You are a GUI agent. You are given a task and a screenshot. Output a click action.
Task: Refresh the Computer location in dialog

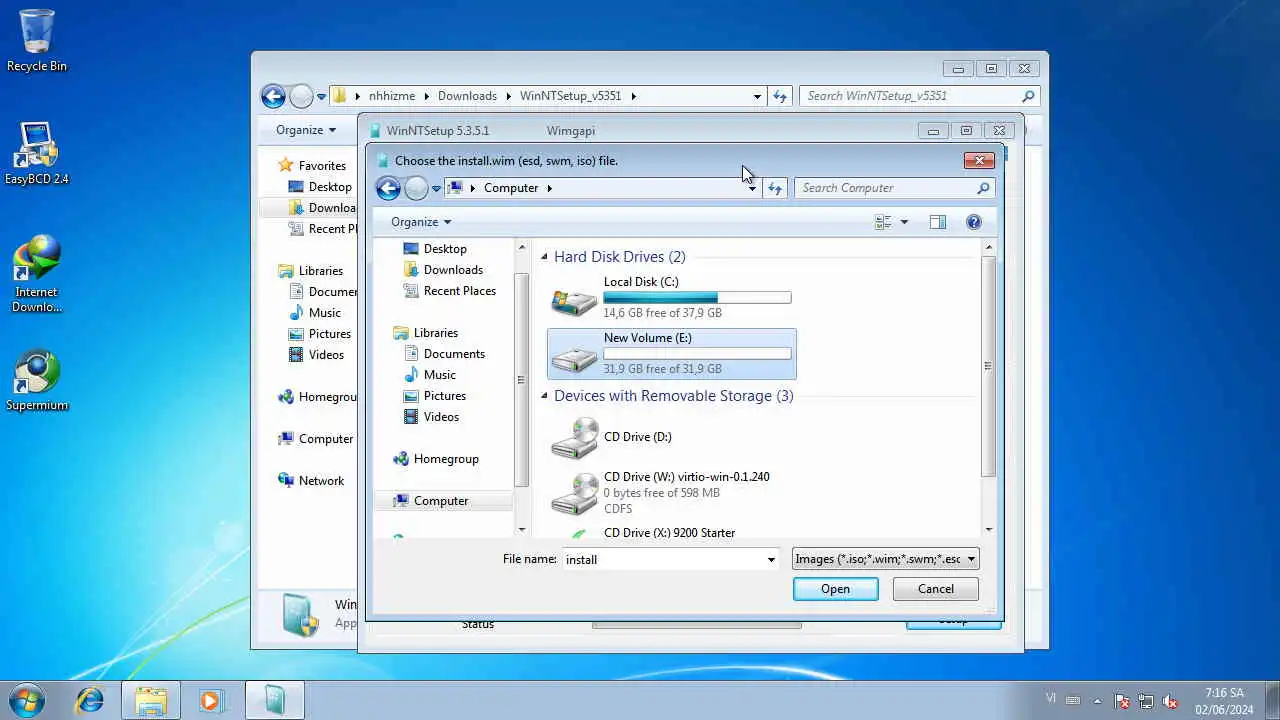[775, 188]
